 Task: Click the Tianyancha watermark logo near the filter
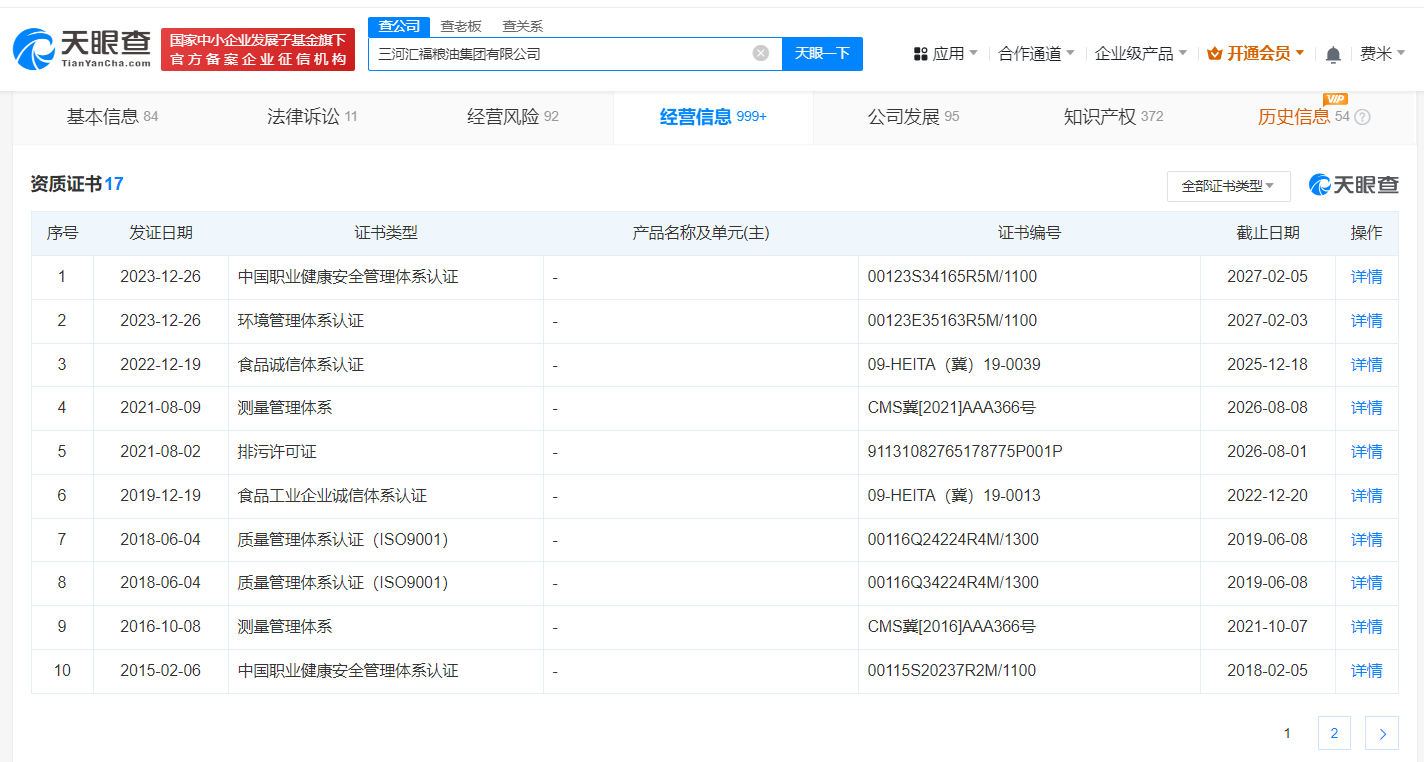click(1353, 185)
